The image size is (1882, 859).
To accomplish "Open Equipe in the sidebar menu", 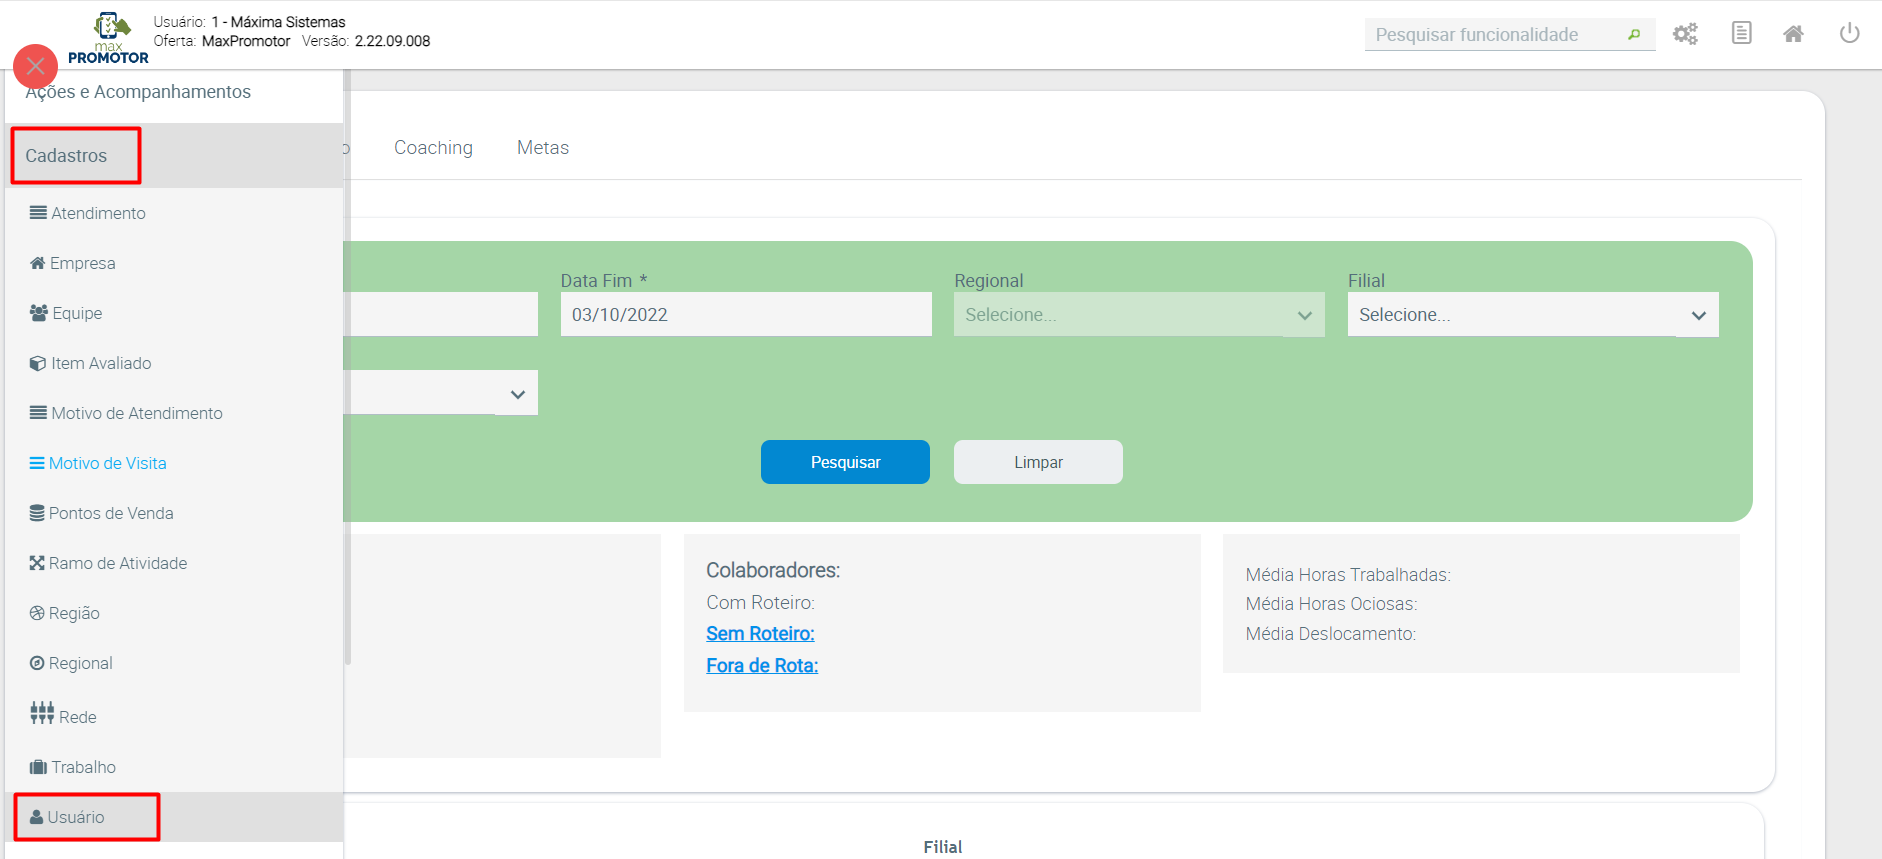I will (x=77, y=313).
